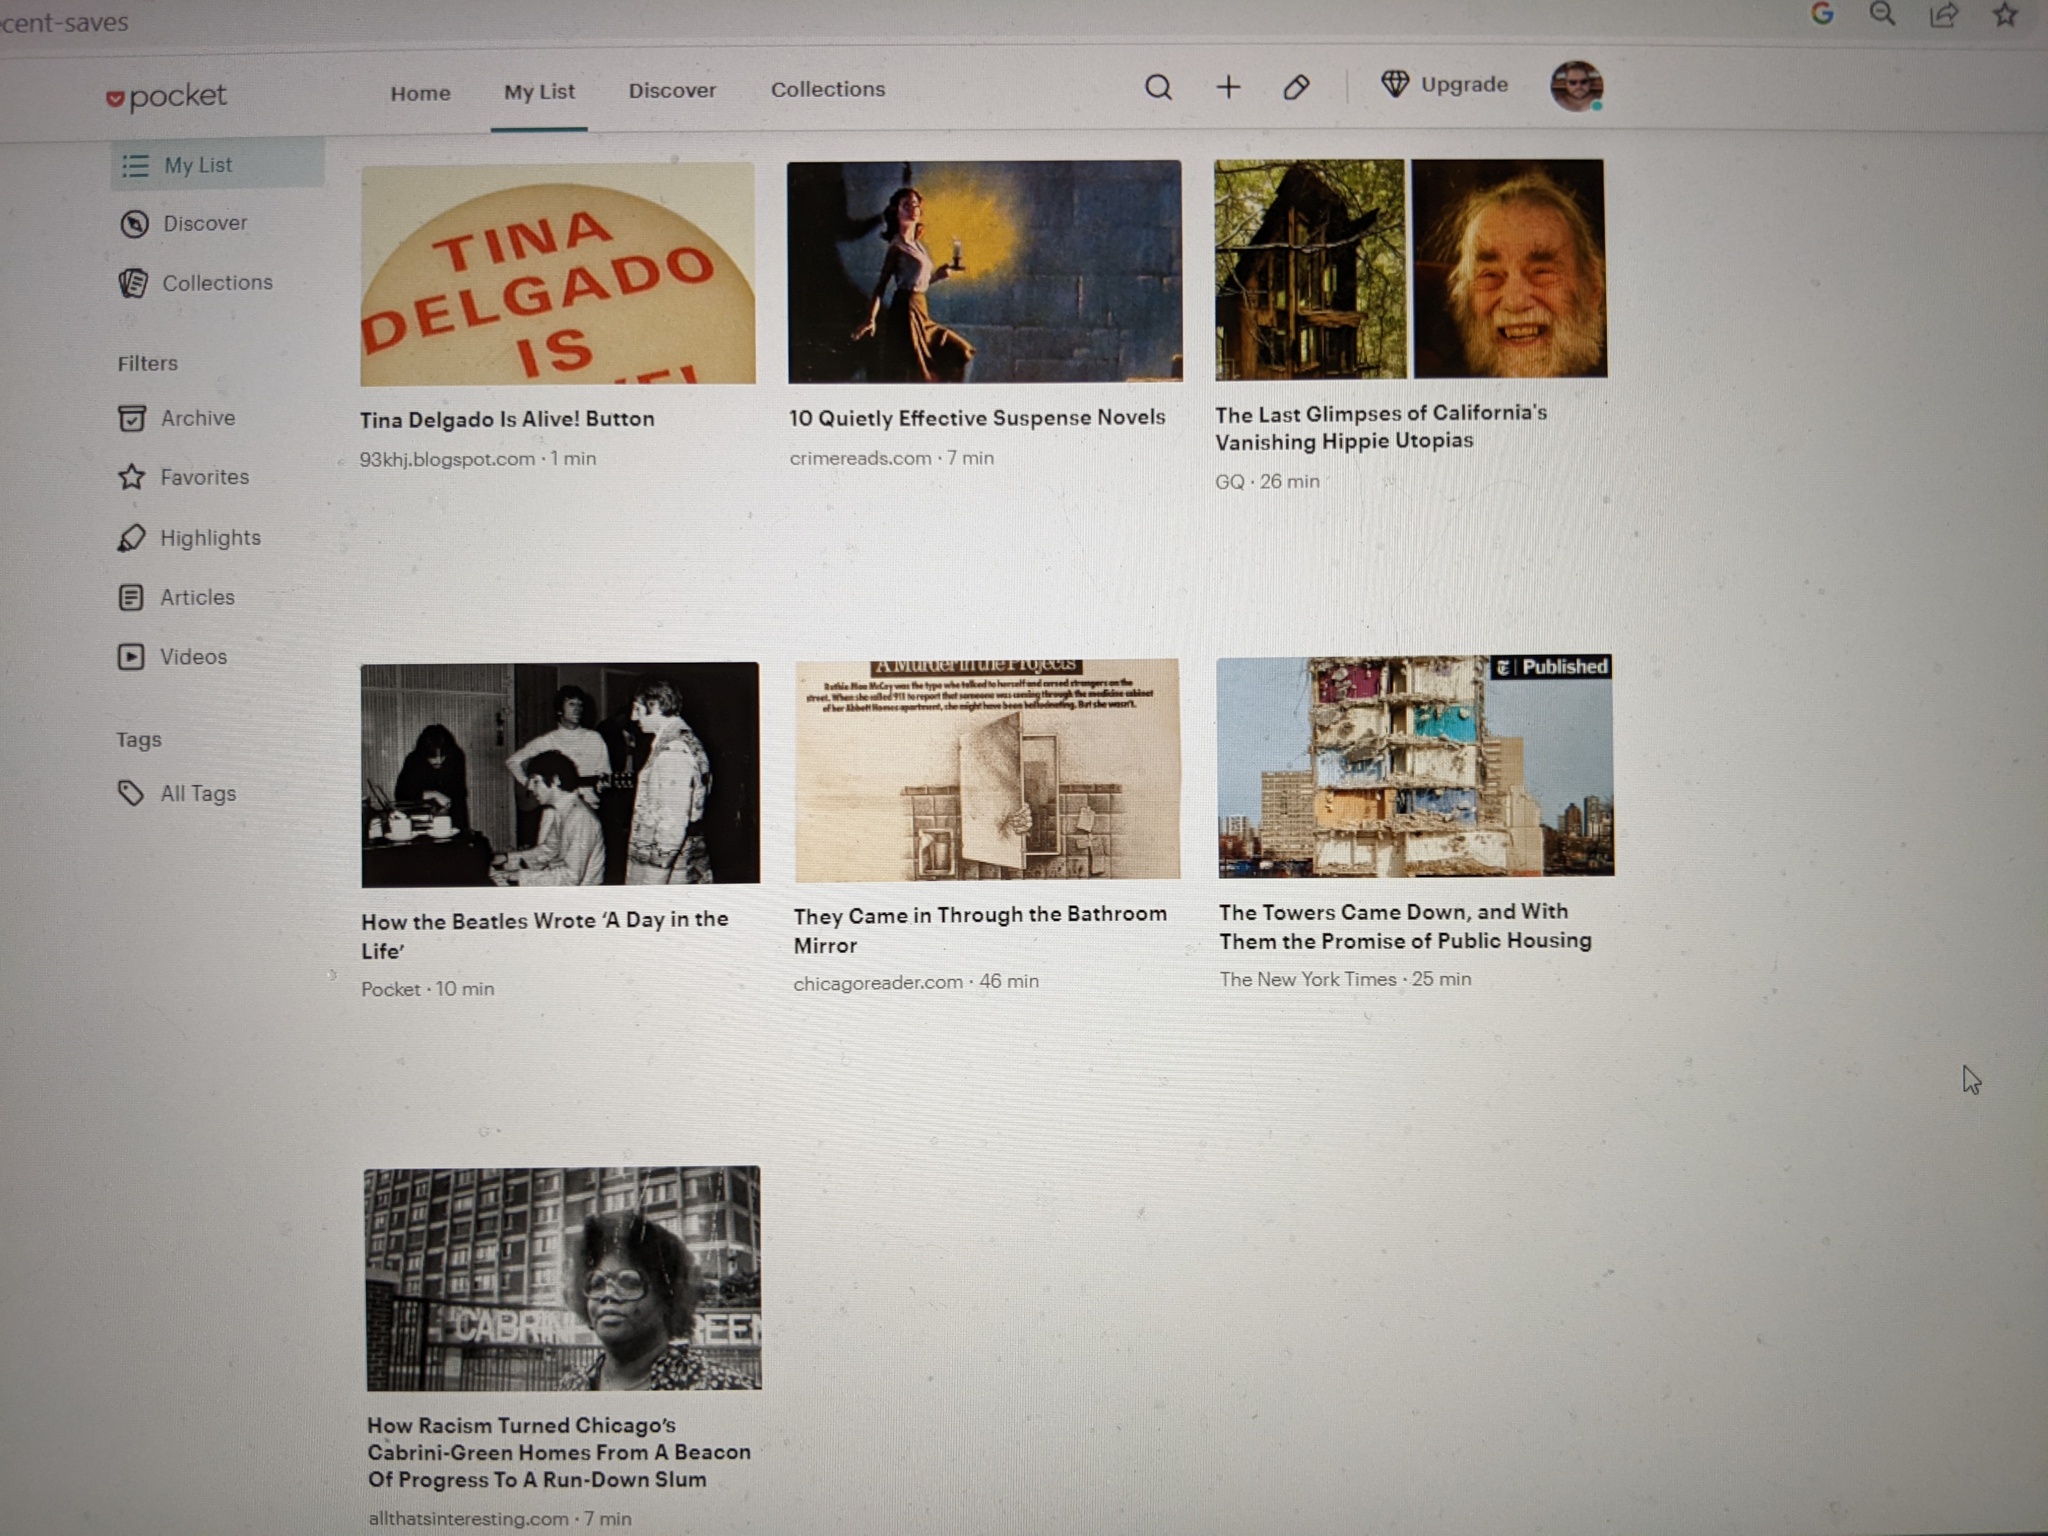
Task: Click the plus icon to save URL
Action: click(1228, 87)
